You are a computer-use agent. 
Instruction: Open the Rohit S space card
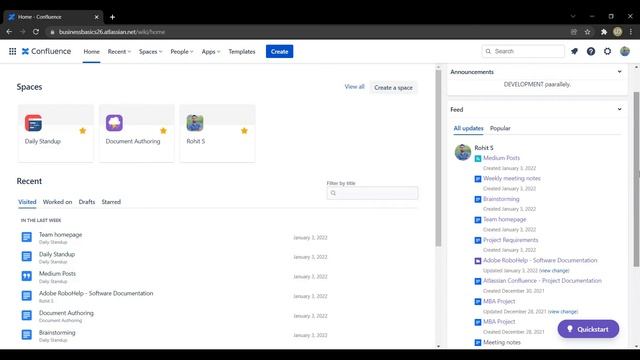pyautogui.click(x=218, y=133)
